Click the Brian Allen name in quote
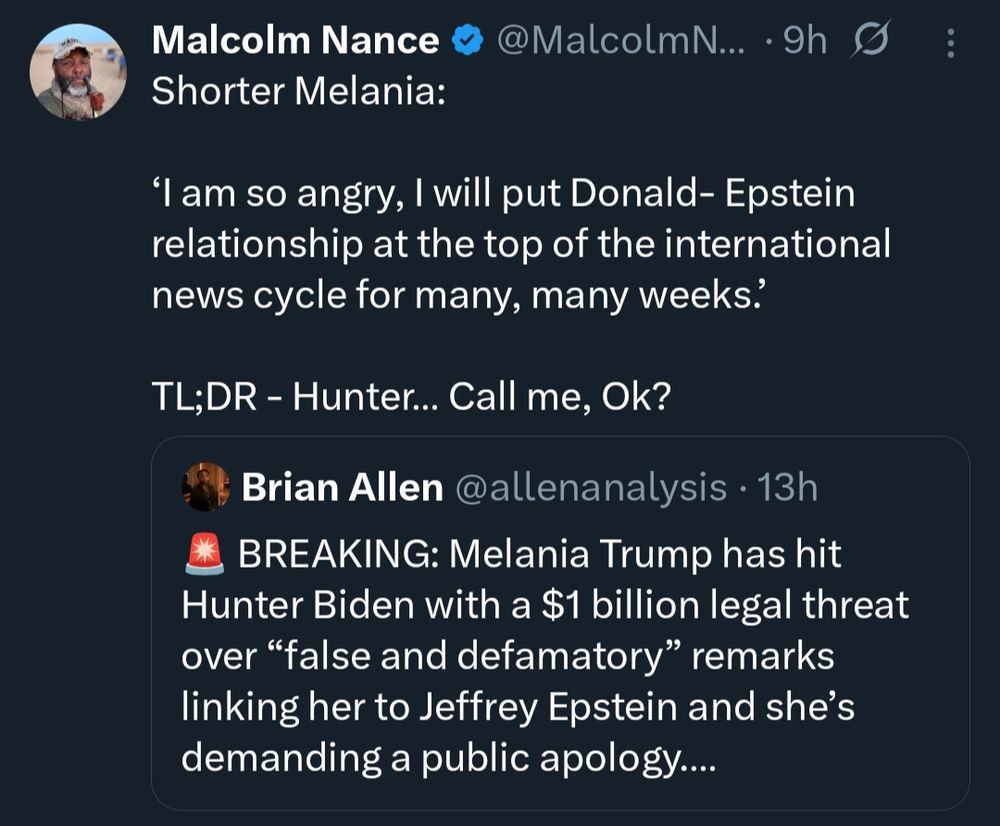The image size is (1000, 826). pos(342,488)
